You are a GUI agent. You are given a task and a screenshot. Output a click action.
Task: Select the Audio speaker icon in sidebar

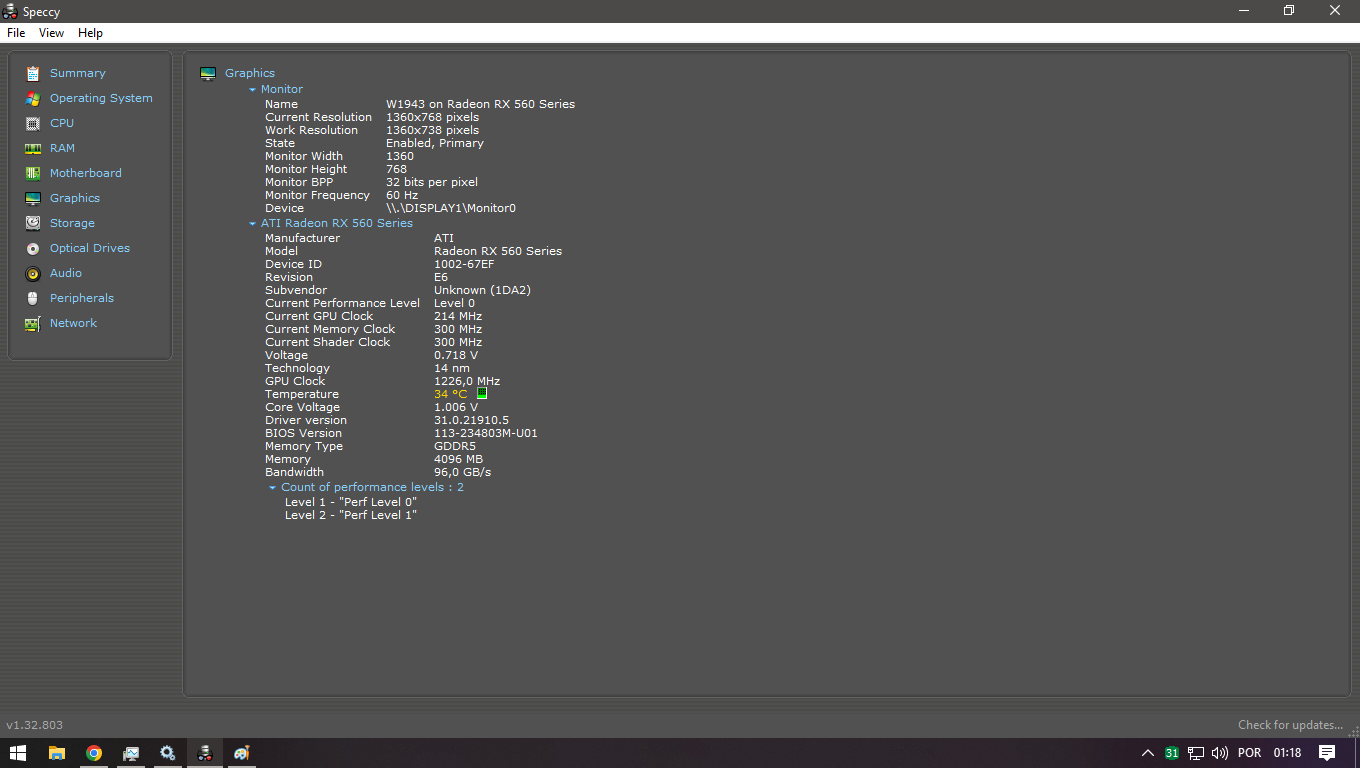(33, 273)
